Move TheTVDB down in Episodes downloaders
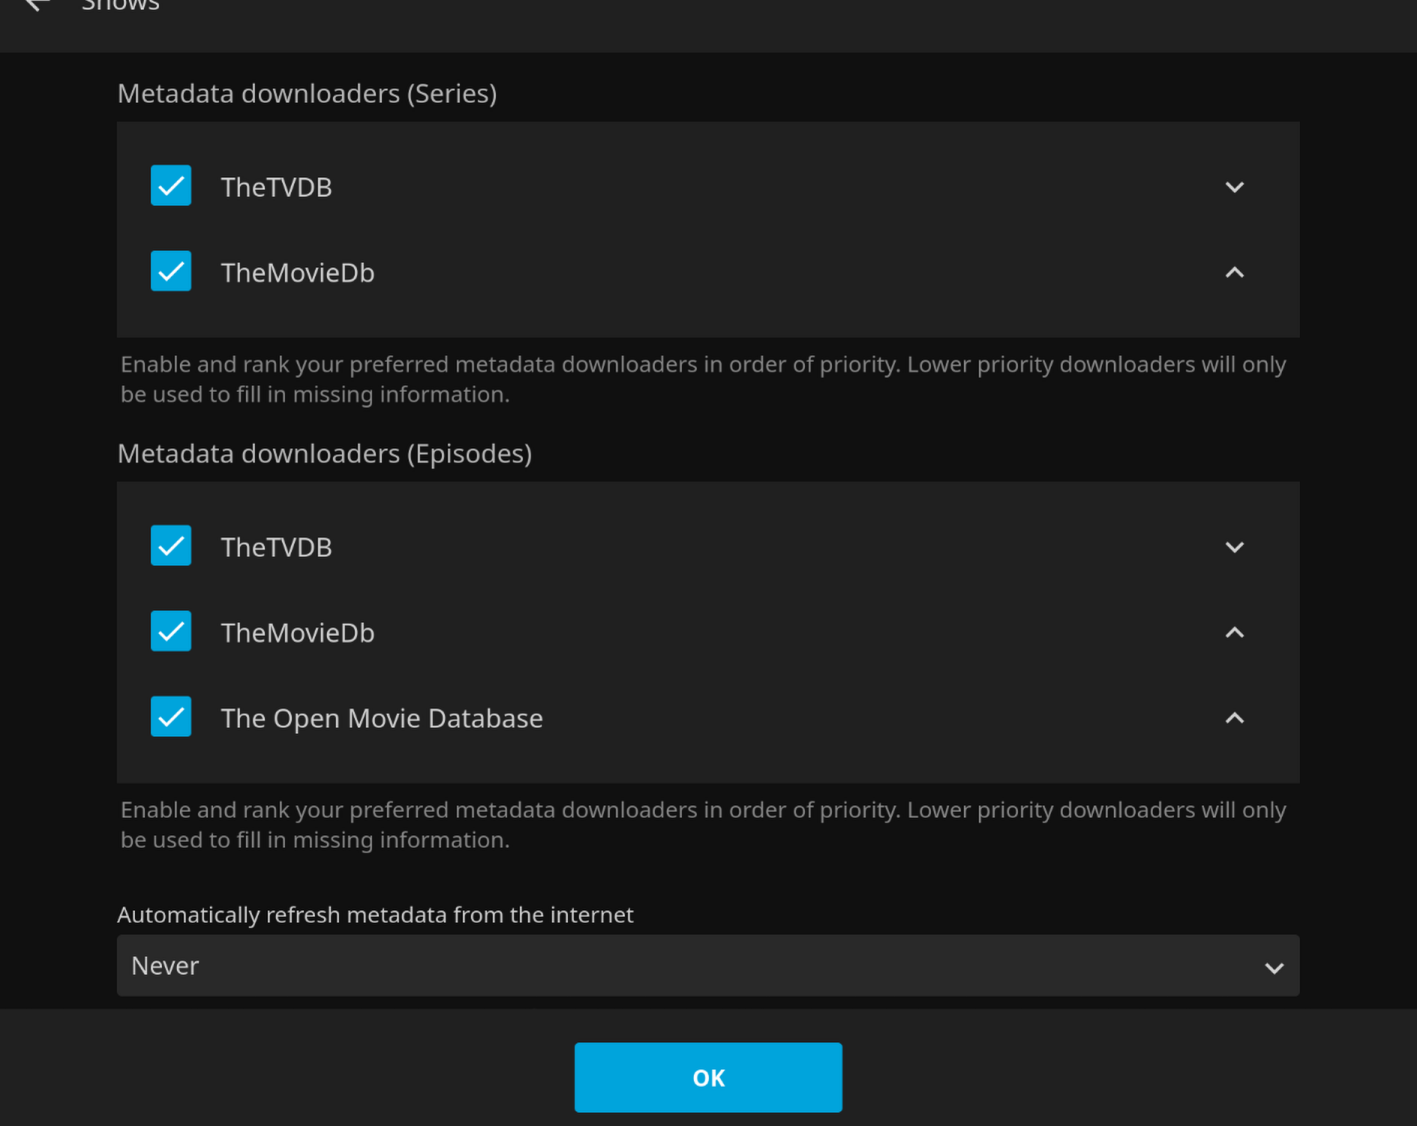Image resolution: width=1417 pixels, height=1126 pixels. 1234,547
